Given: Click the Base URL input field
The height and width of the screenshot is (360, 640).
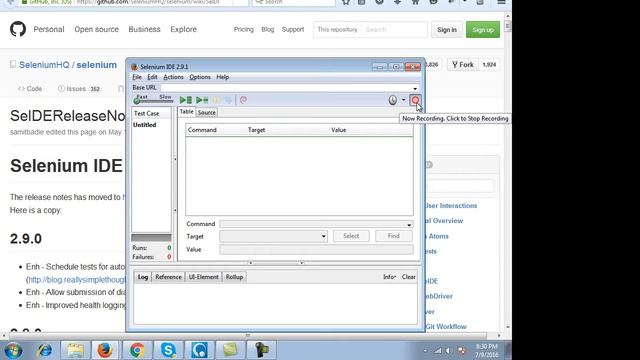Looking at the screenshot, I should click(x=286, y=88).
